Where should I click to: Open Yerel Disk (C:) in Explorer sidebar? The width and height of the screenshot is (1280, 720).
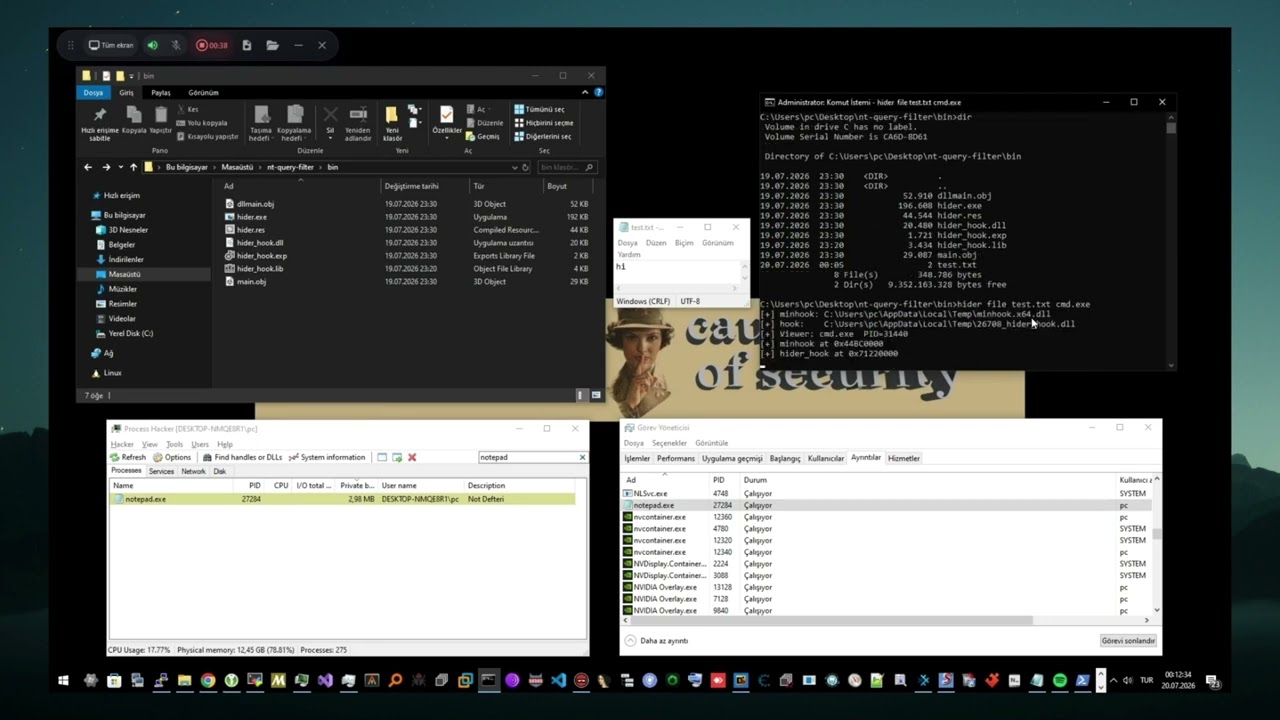click(x=131, y=333)
